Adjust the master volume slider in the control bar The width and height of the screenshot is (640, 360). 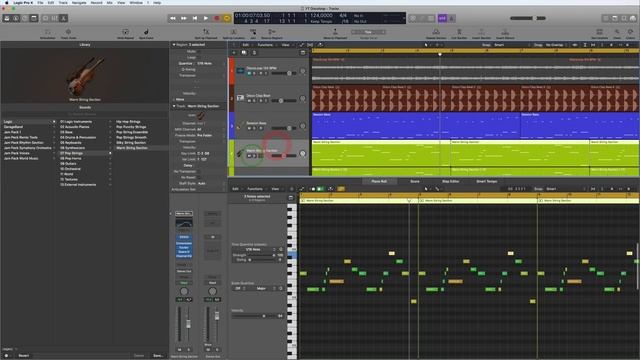[528, 18]
